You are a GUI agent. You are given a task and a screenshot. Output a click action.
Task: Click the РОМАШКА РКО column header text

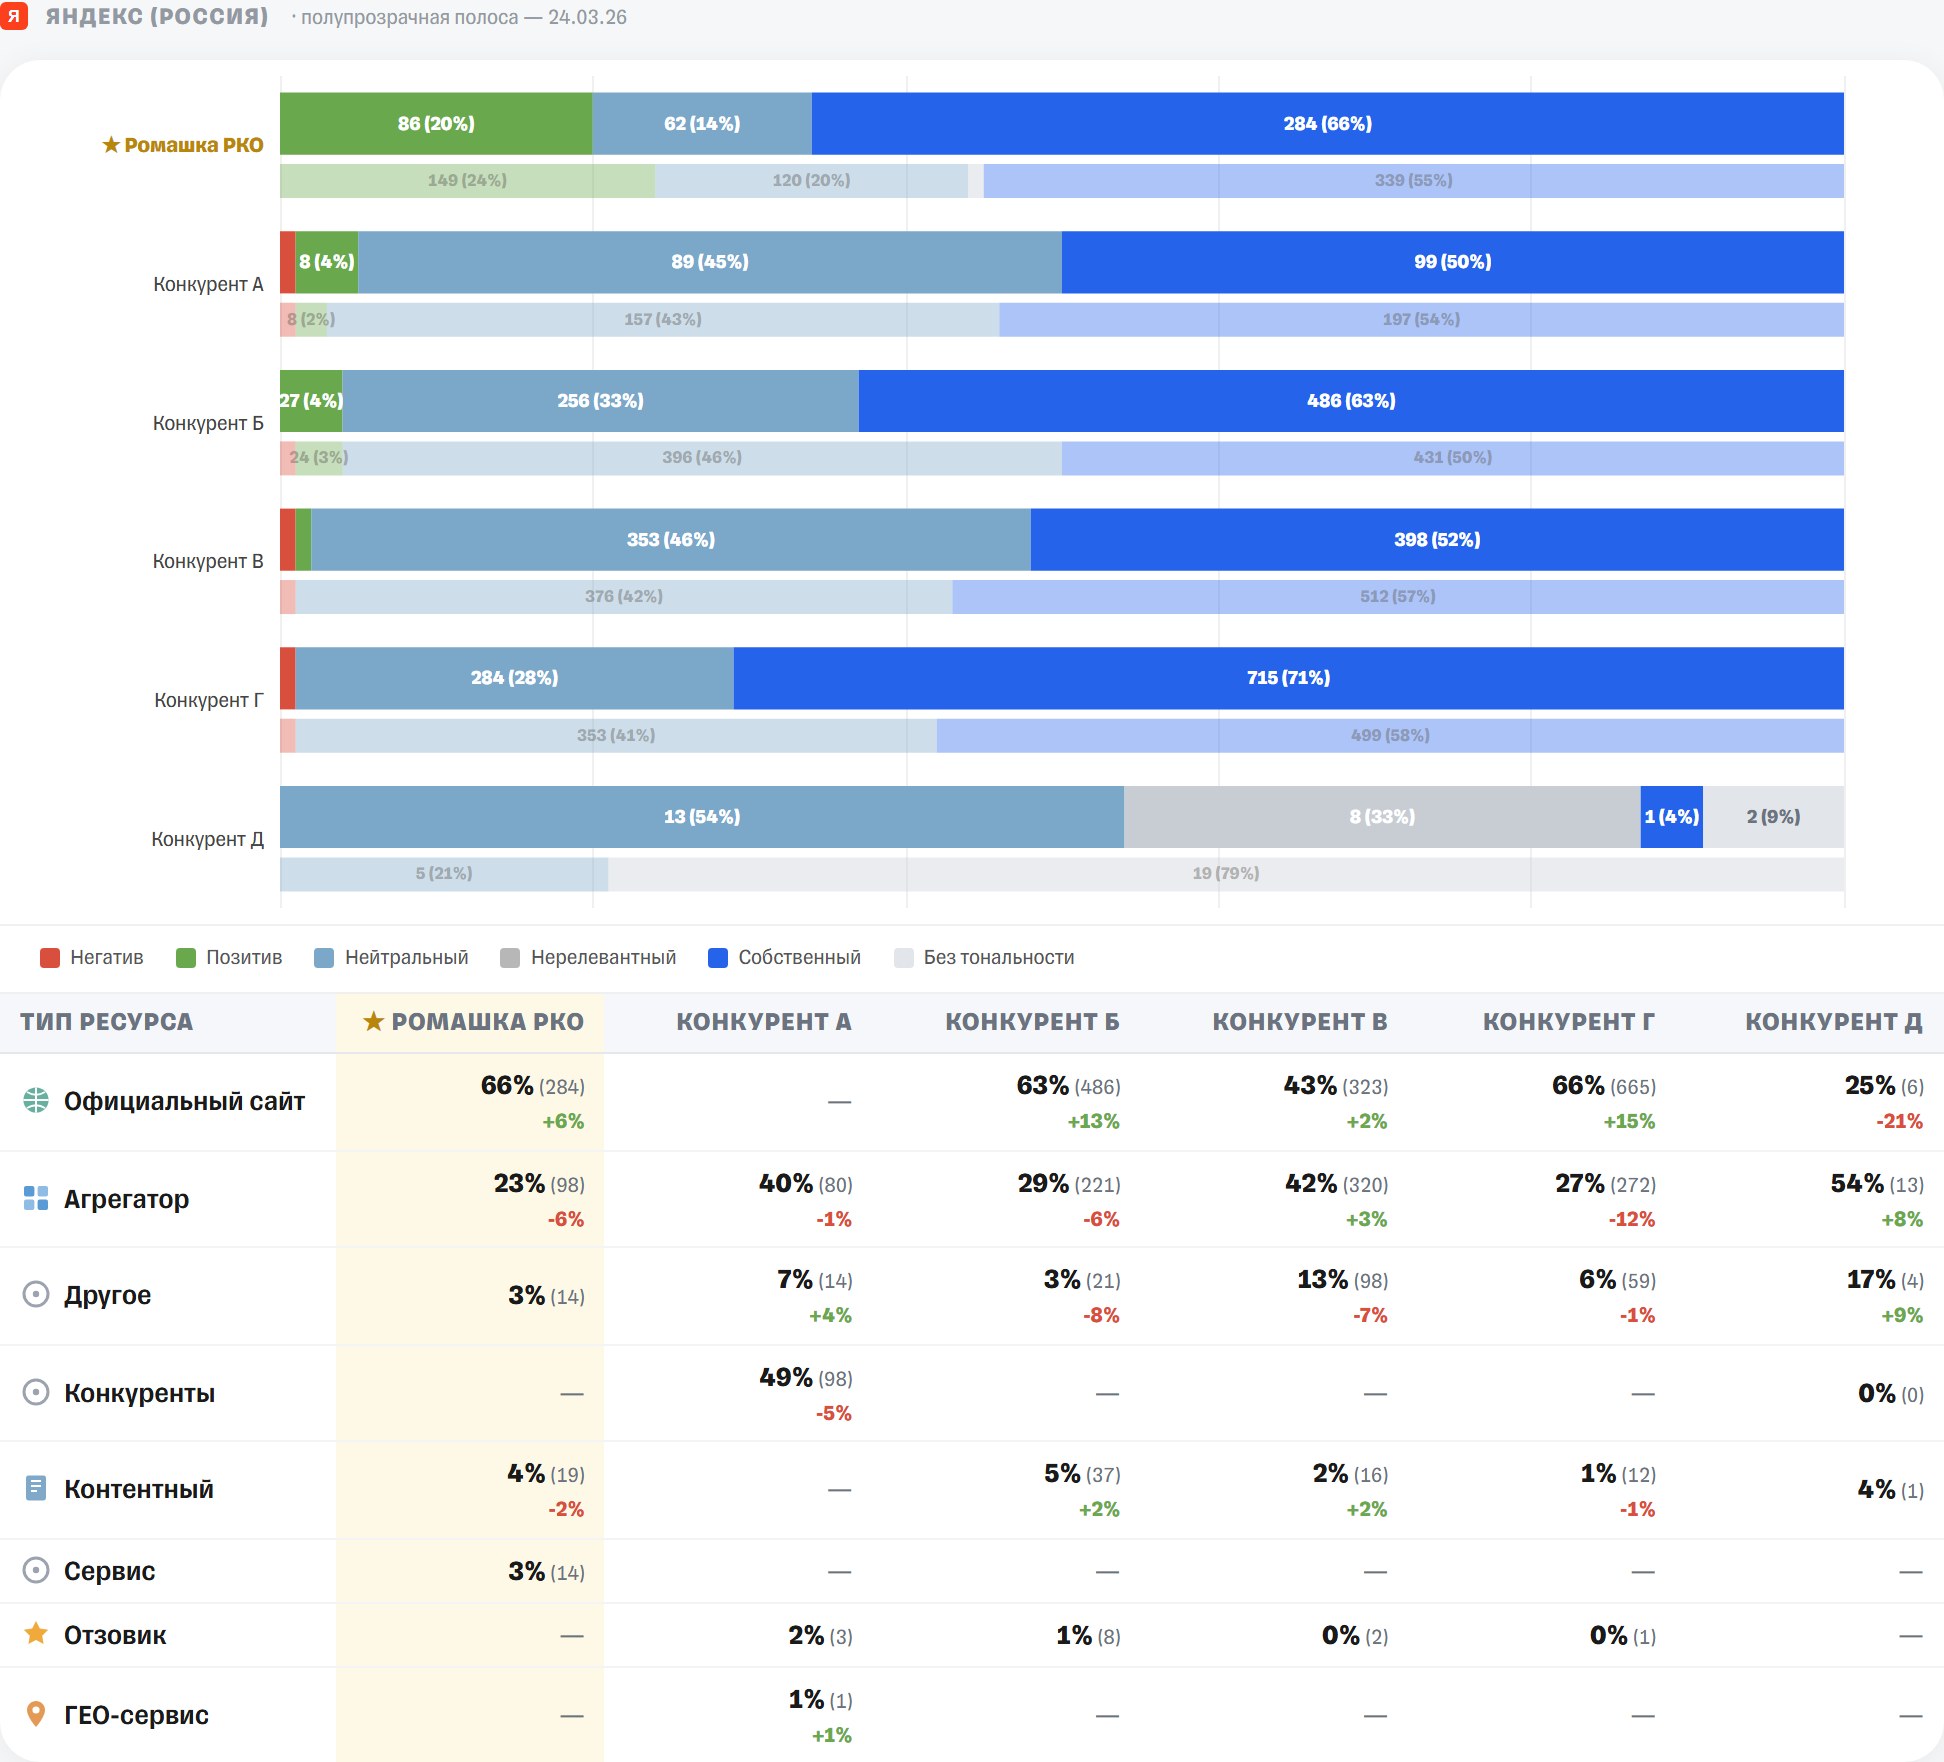487,1022
